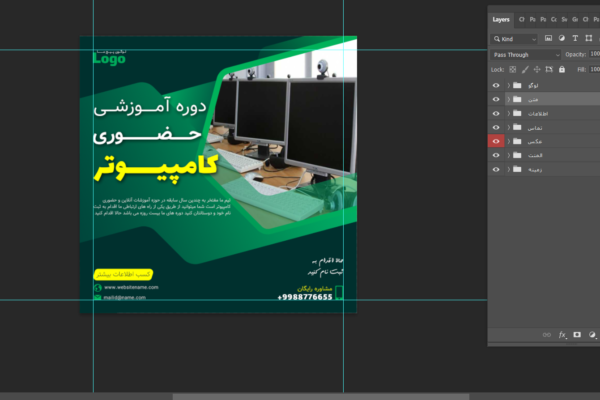
Task: Click the lock image pixels brush icon
Action: [525, 69]
